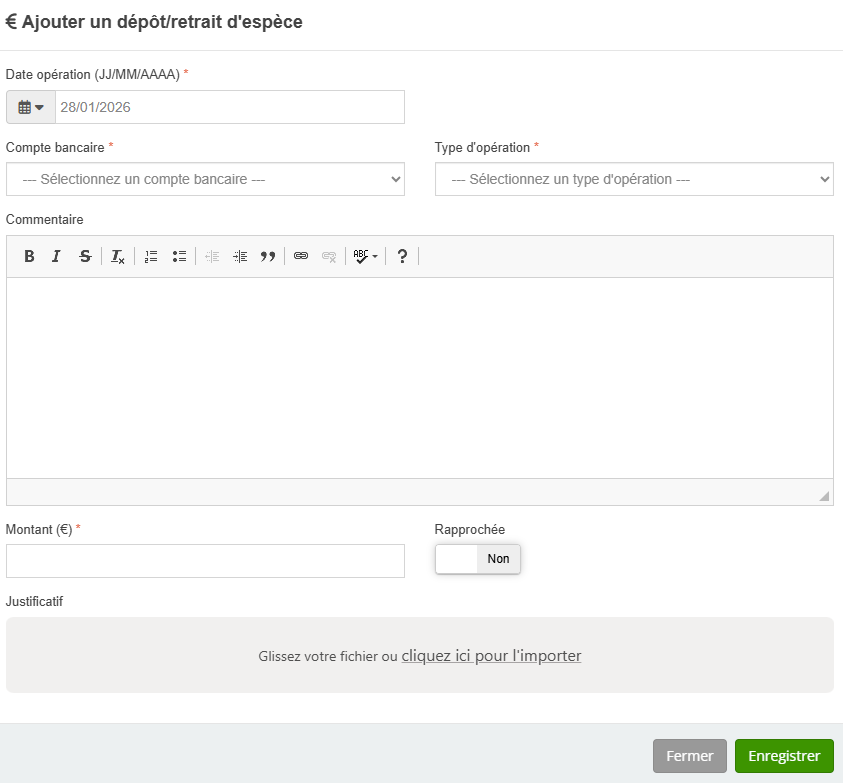Viewport: 843px width, 783px height.
Task: Apply Italic formatting in comment editor
Action: tap(57, 256)
